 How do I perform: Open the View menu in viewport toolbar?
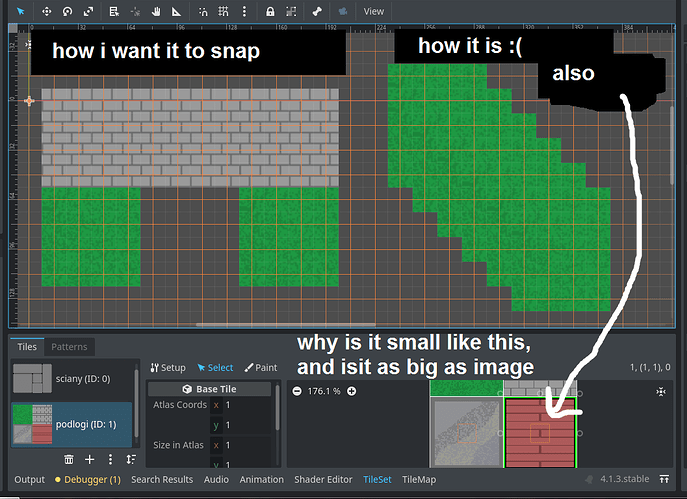(x=373, y=11)
